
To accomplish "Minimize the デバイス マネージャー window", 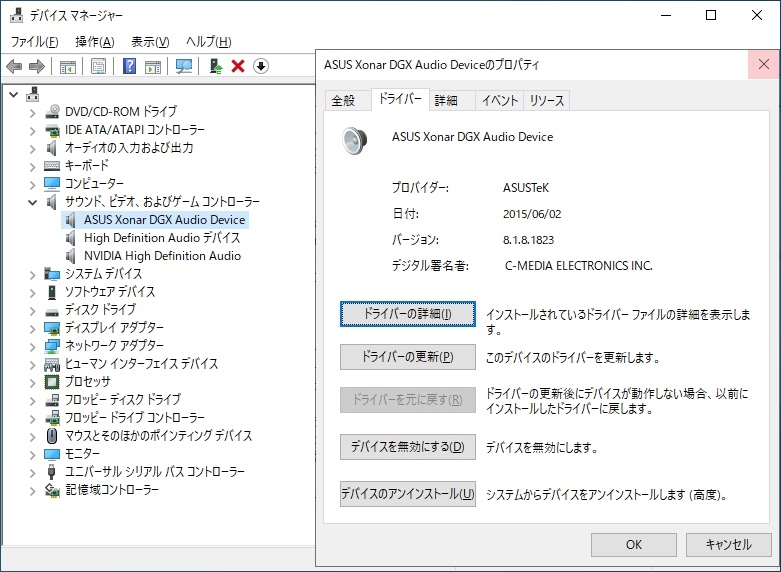I will point(666,15).
